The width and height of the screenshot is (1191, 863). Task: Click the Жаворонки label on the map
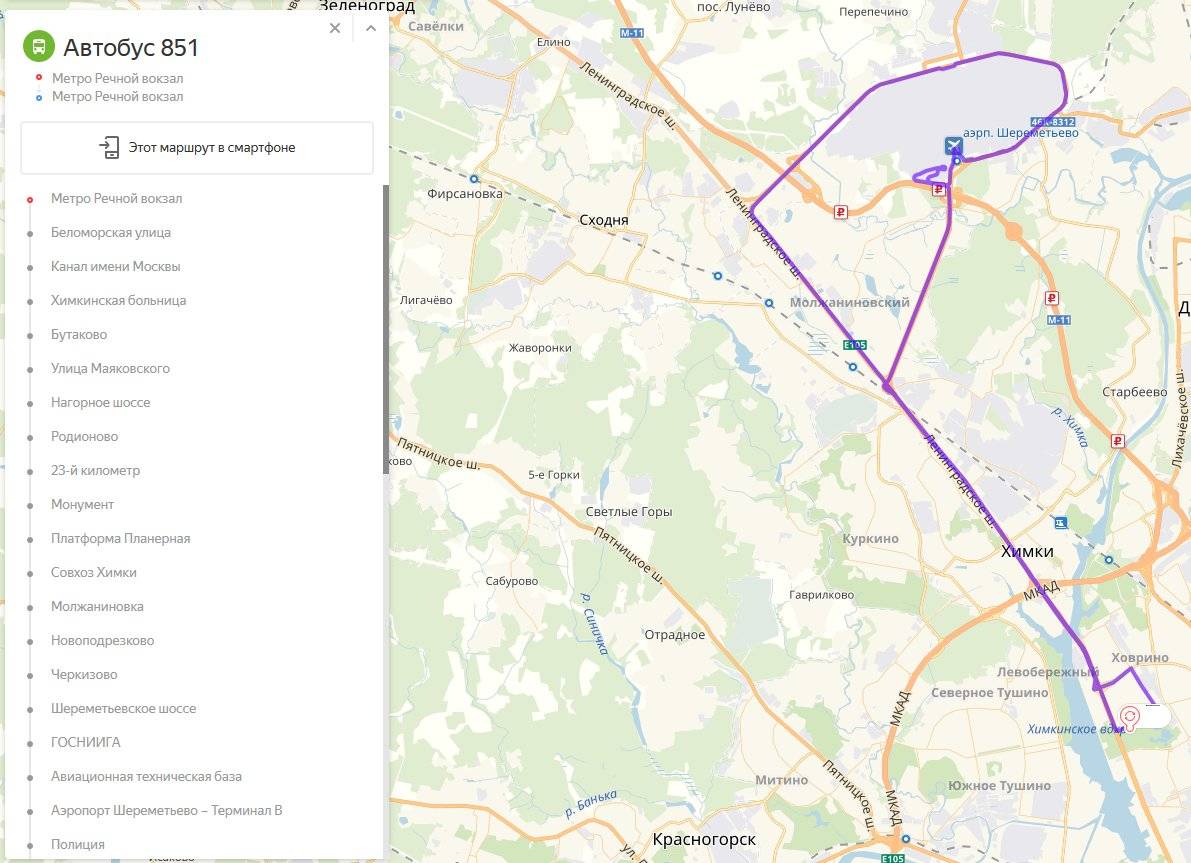540,348
